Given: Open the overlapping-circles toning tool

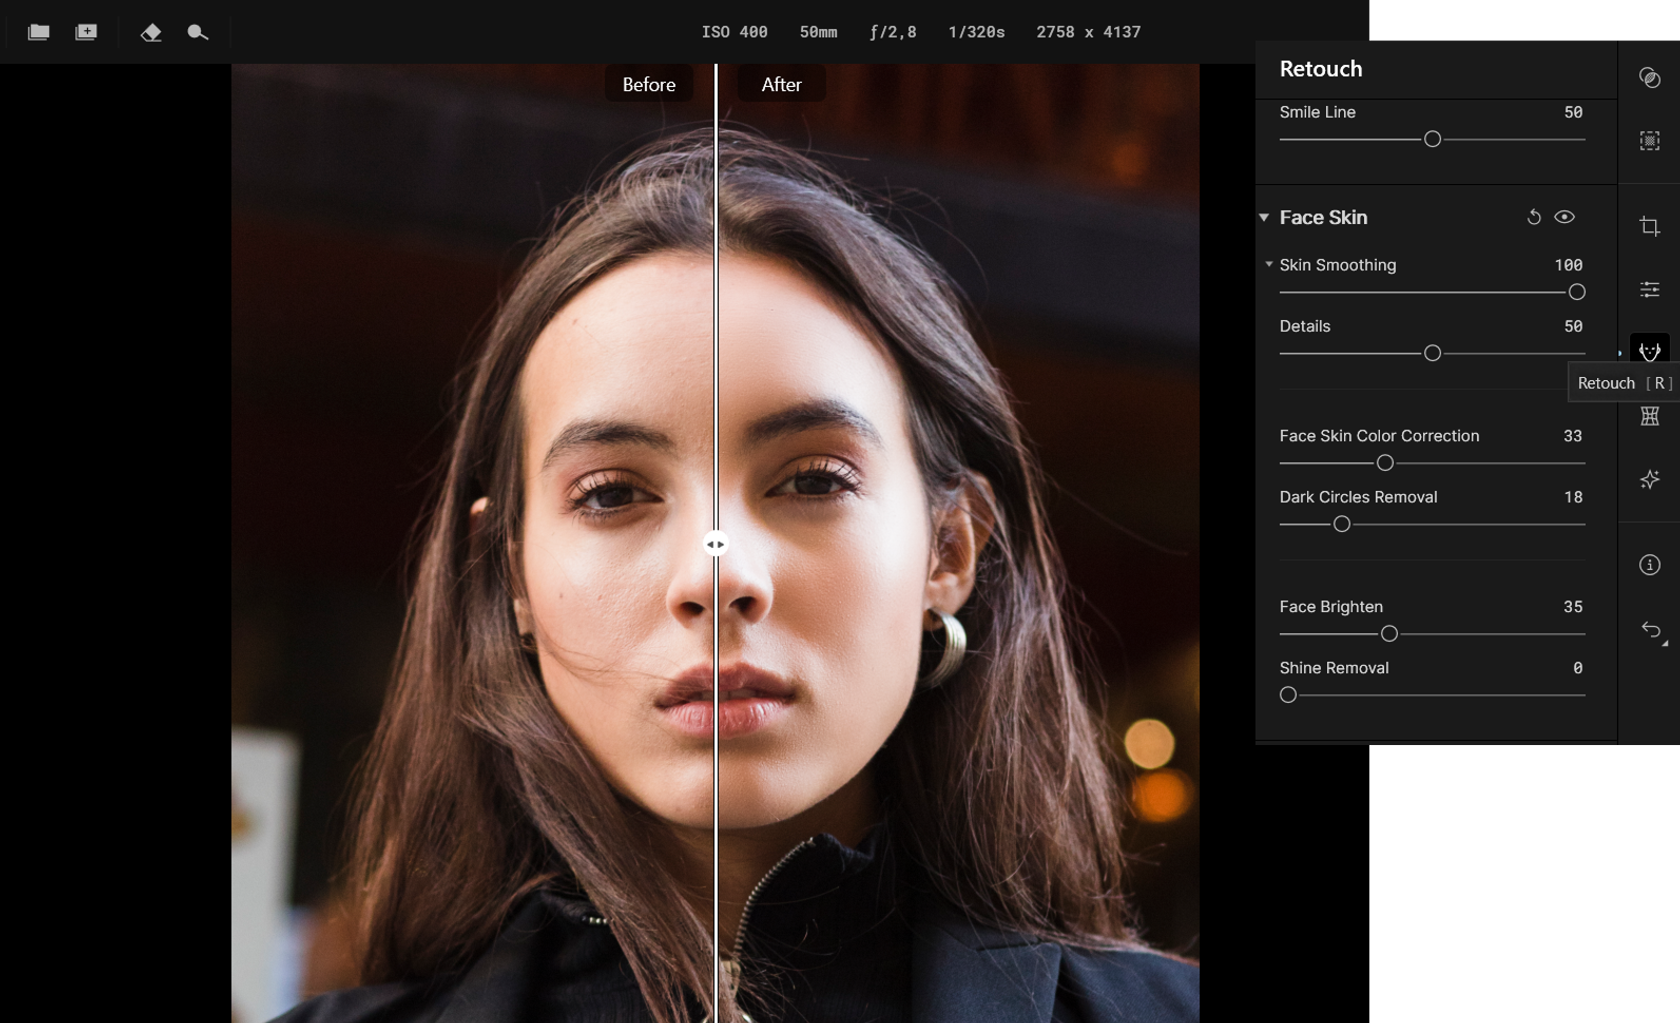Looking at the screenshot, I should [x=1650, y=78].
